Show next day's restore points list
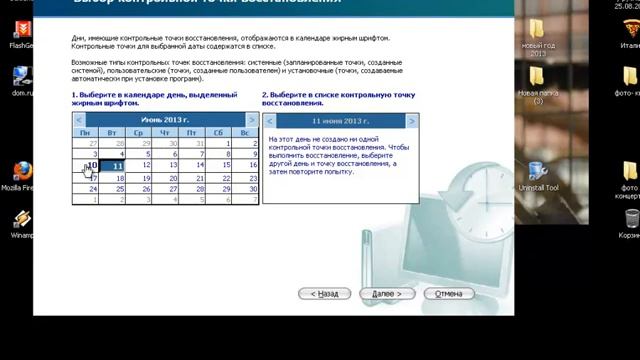Image resolution: width=640 pixels, height=360 pixels. [412, 121]
